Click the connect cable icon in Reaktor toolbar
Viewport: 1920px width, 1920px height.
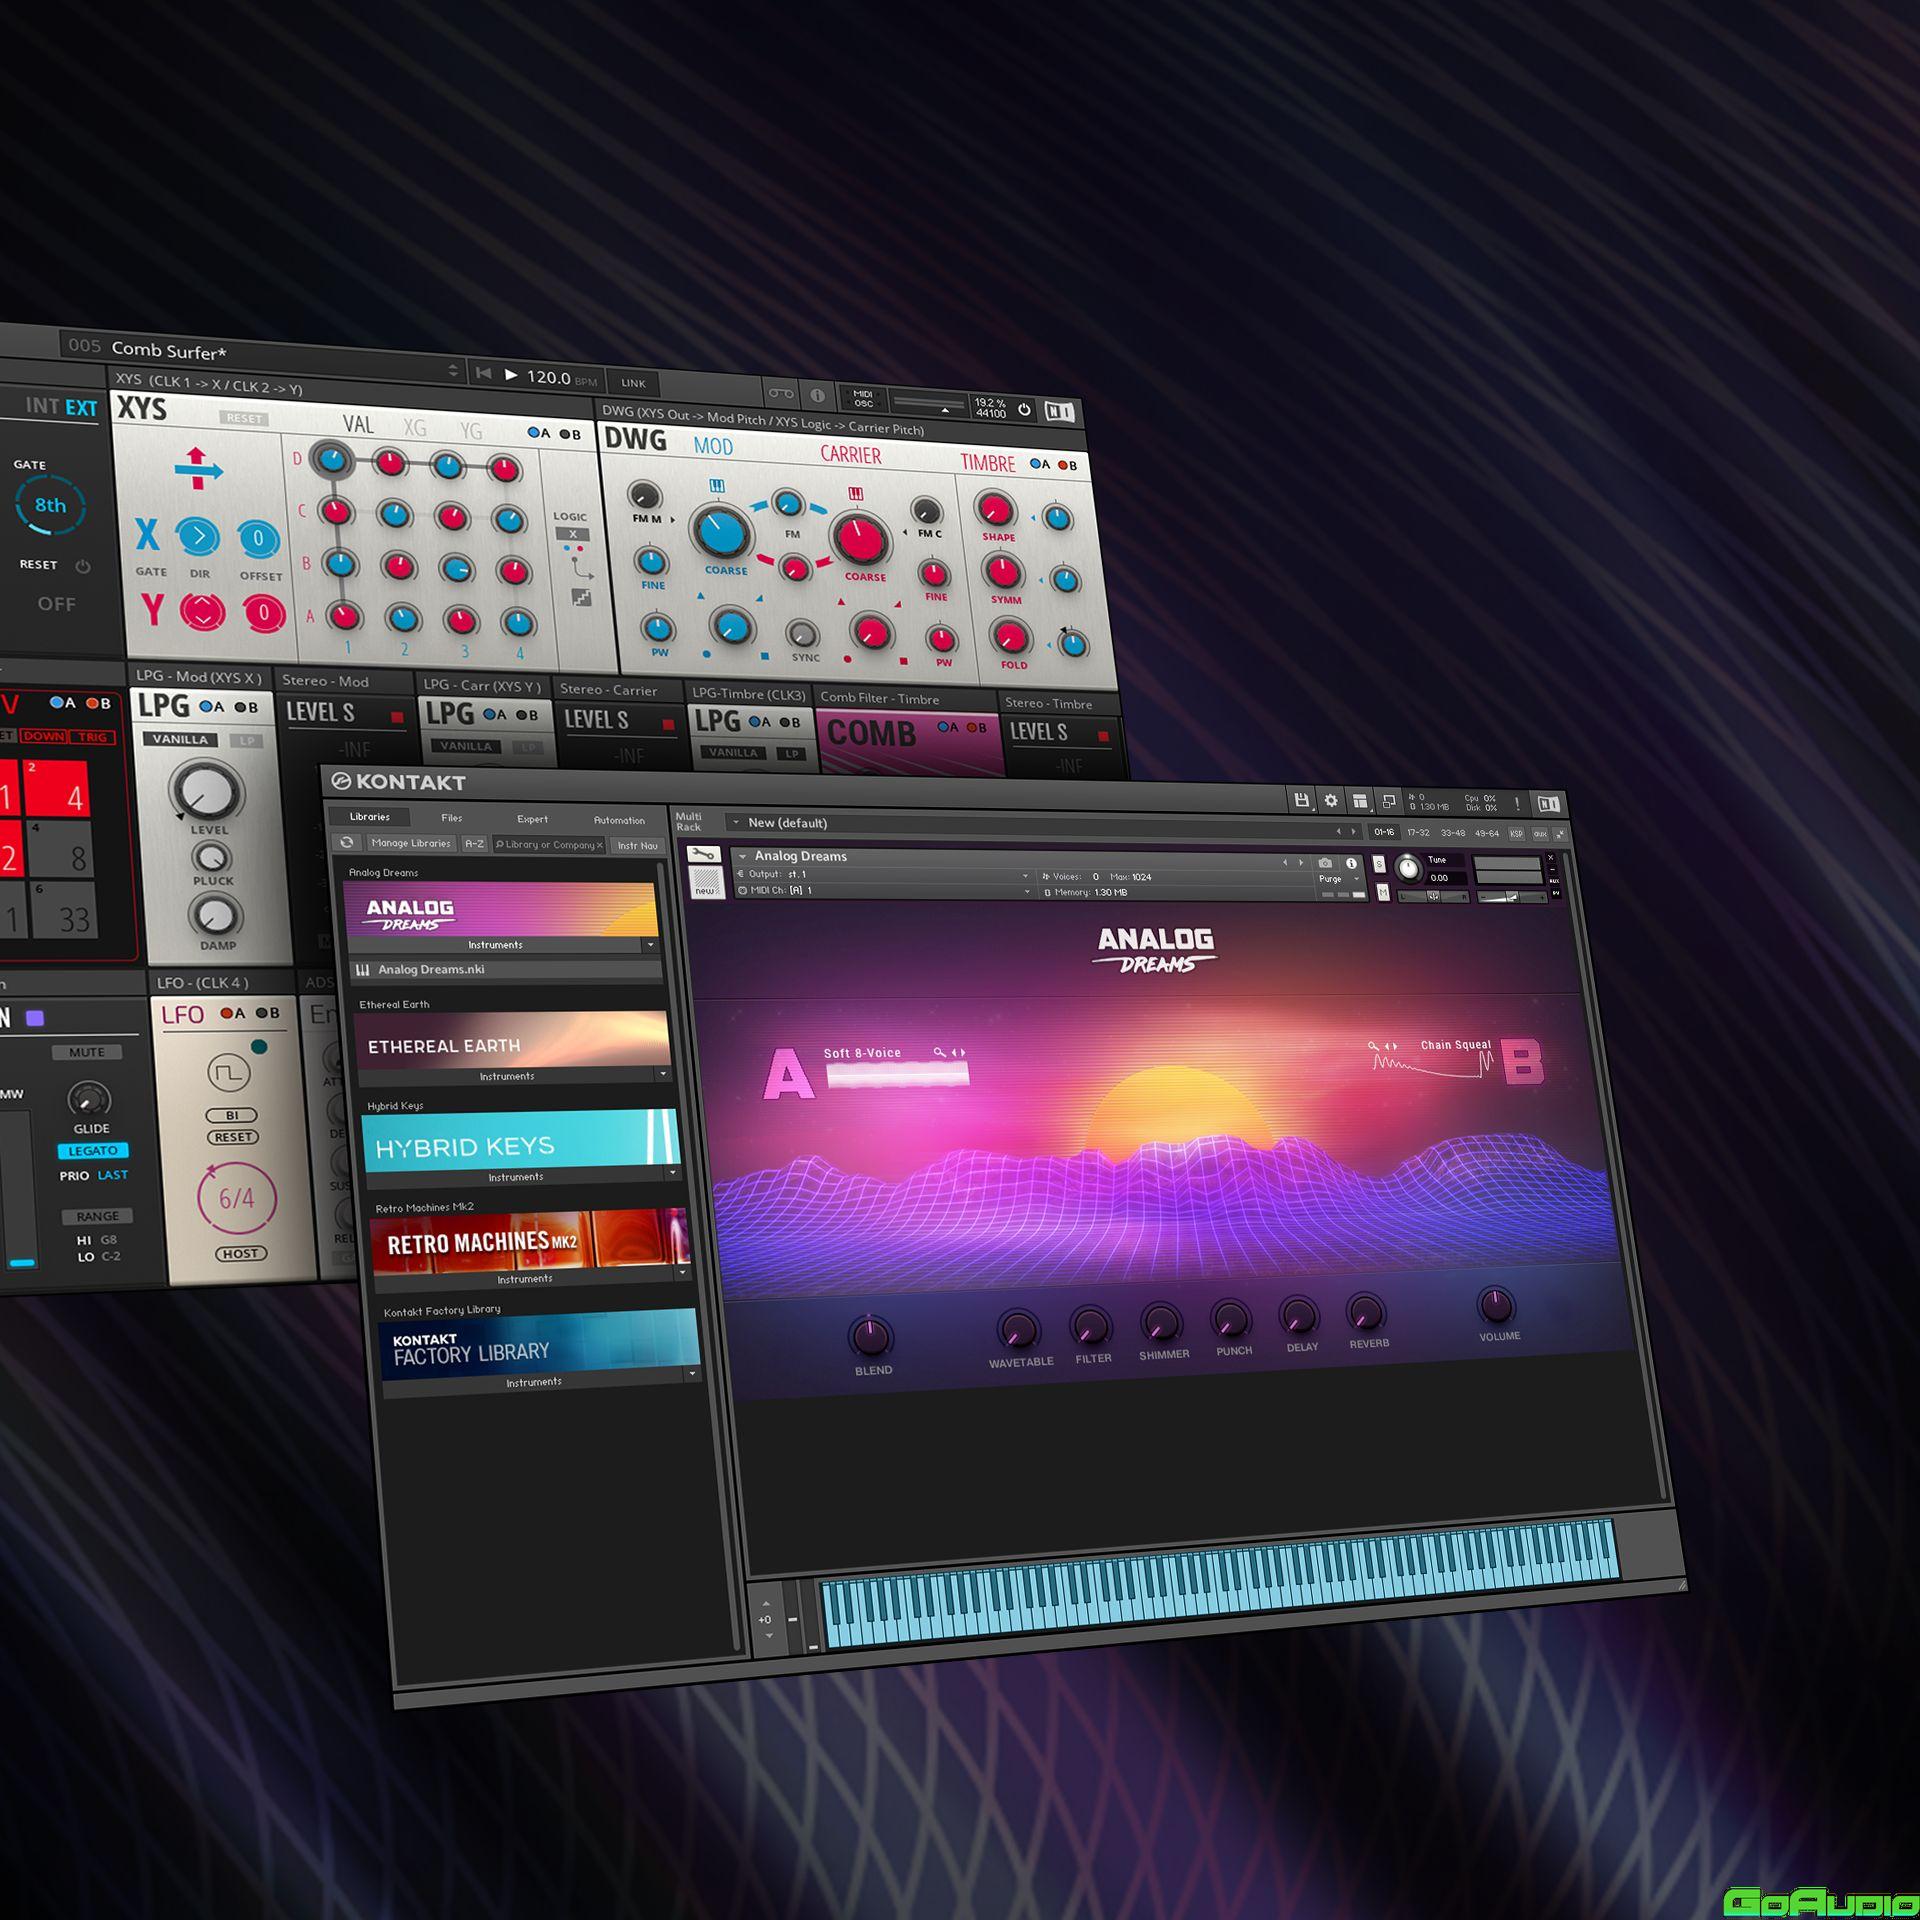pyautogui.click(x=782, y=393)
